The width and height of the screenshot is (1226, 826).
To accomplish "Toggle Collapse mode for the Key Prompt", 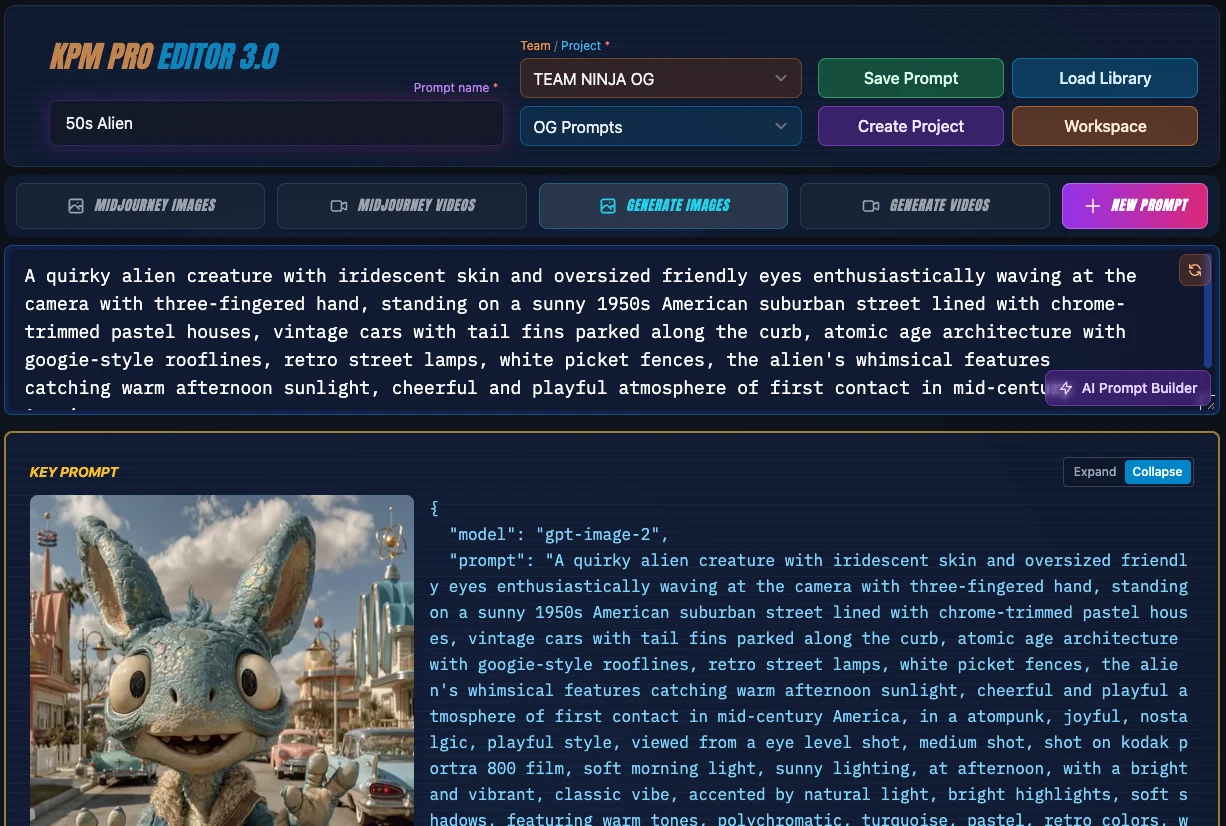I will (1157, 471).
